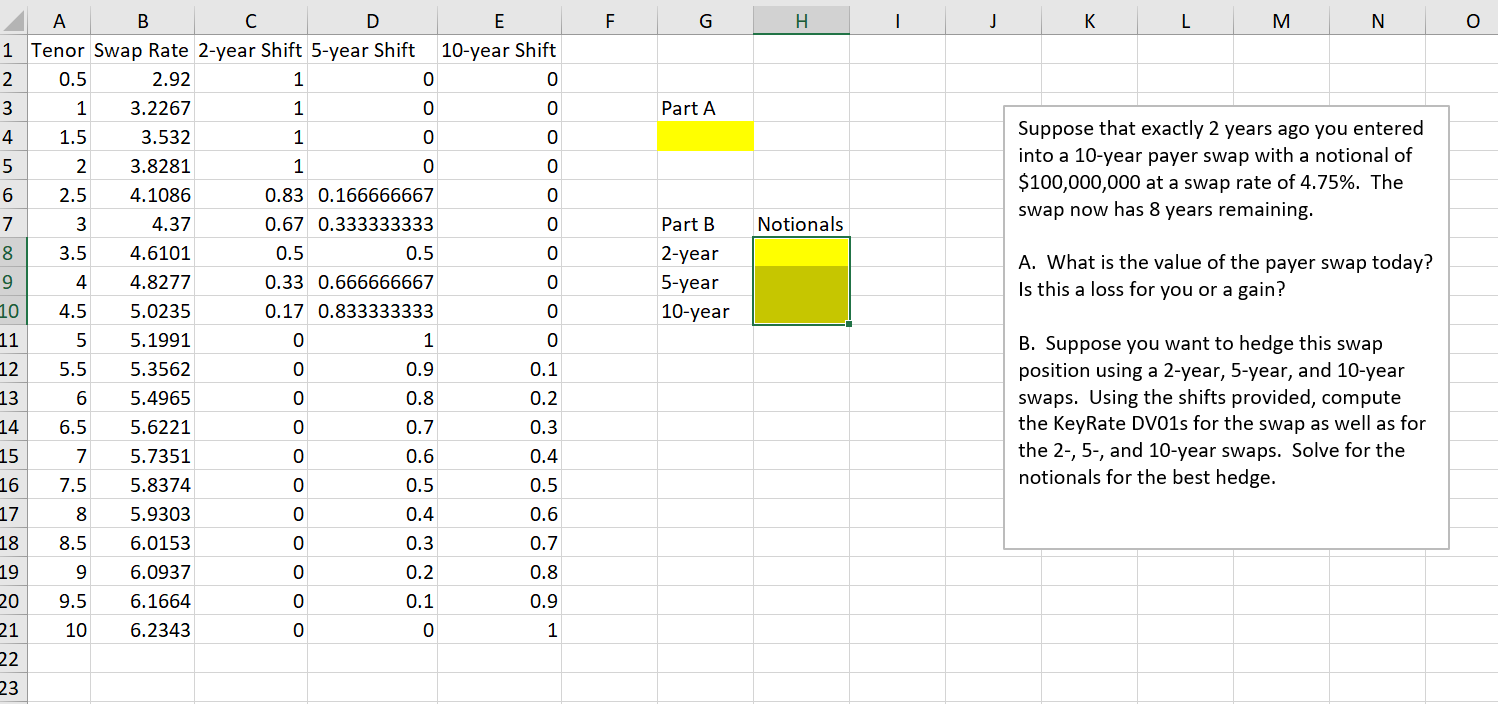
Task: Select 2-year shift cell 0.67
Action: [x=251, y=224]
